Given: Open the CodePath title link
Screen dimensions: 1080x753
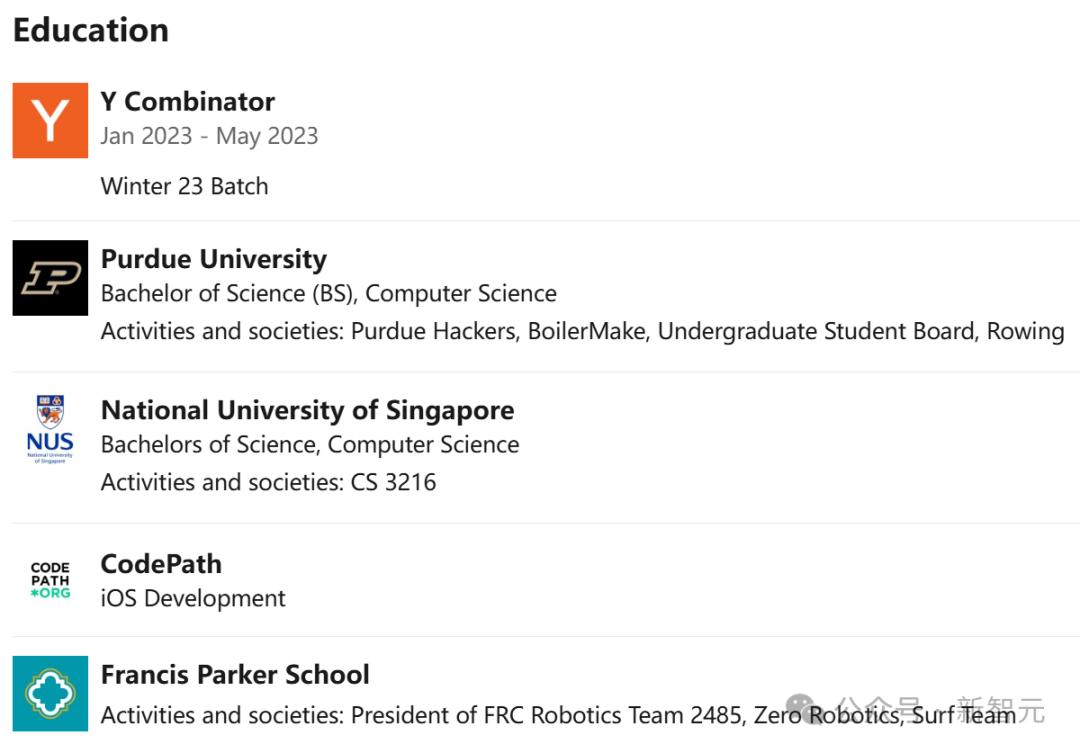Looking at the screenshot, I should [x=161, y=564].
